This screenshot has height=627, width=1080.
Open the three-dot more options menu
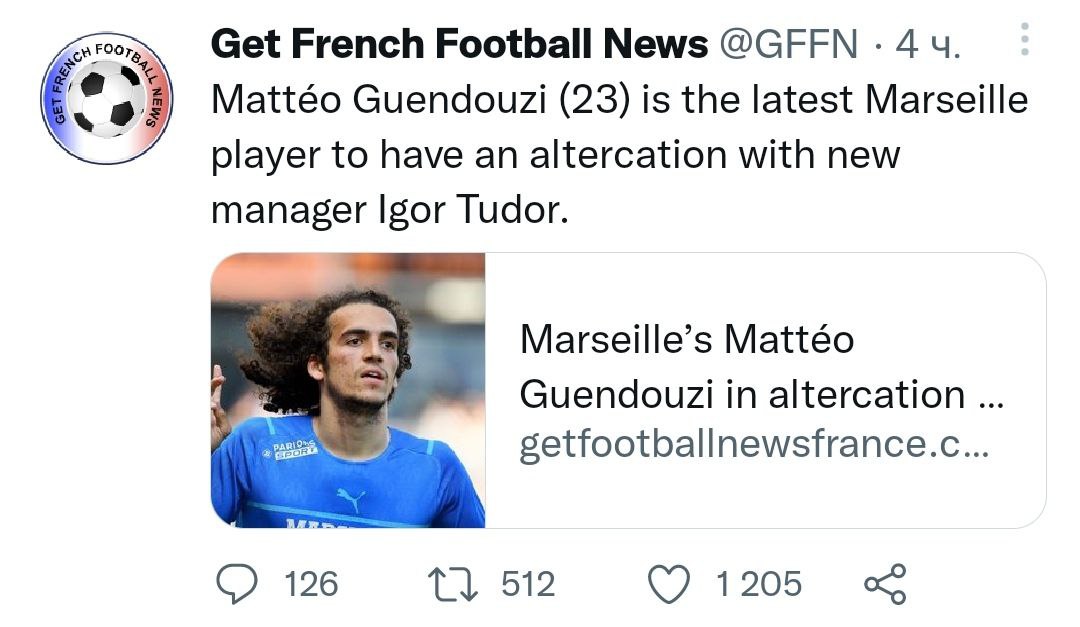(1024, 40)
